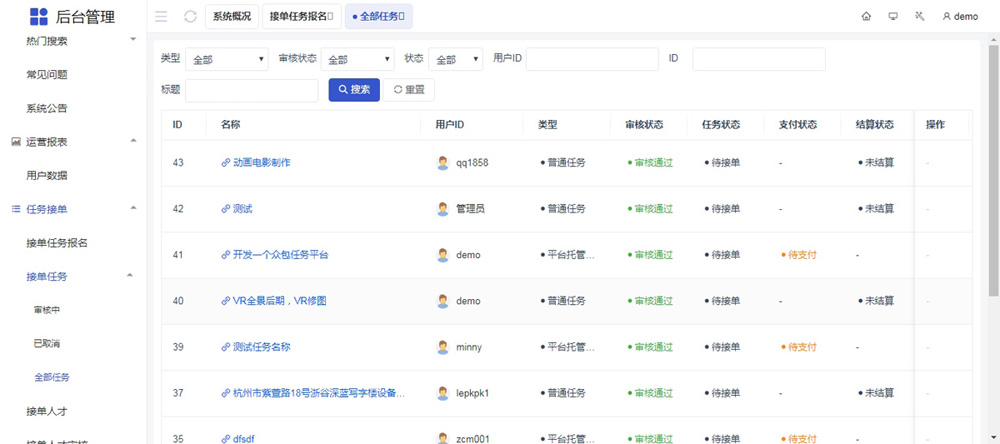Open the 动画电影制作 task link

(261, 163)
